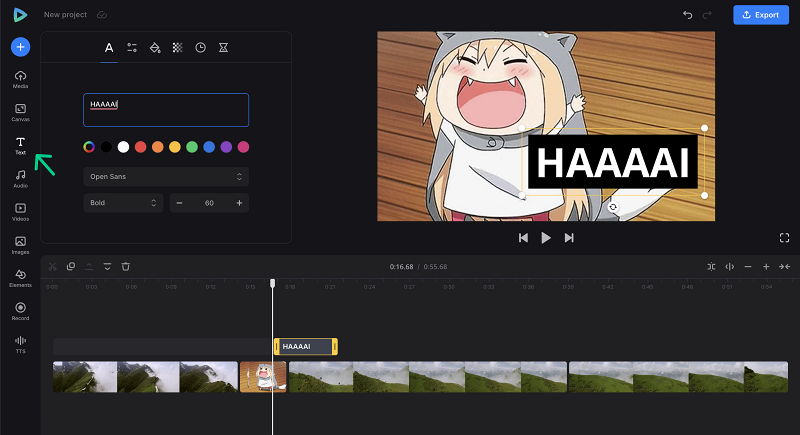Enter fullscreen preview mode

[x=784, y=238]
